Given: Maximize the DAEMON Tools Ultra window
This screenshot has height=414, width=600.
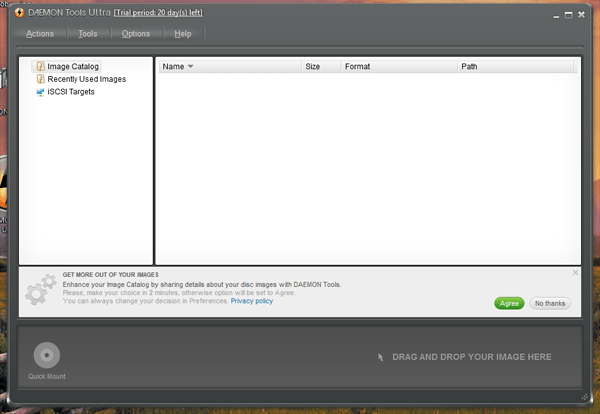Looking at the screenshot, I should click(x=569, y=15).
